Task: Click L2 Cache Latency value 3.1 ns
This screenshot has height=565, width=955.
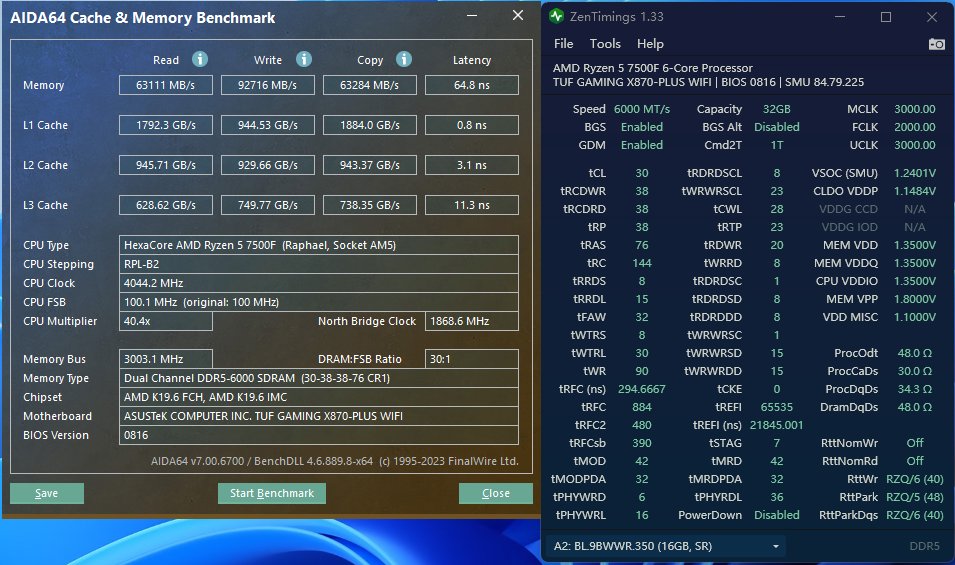Action: coord(472,165)
